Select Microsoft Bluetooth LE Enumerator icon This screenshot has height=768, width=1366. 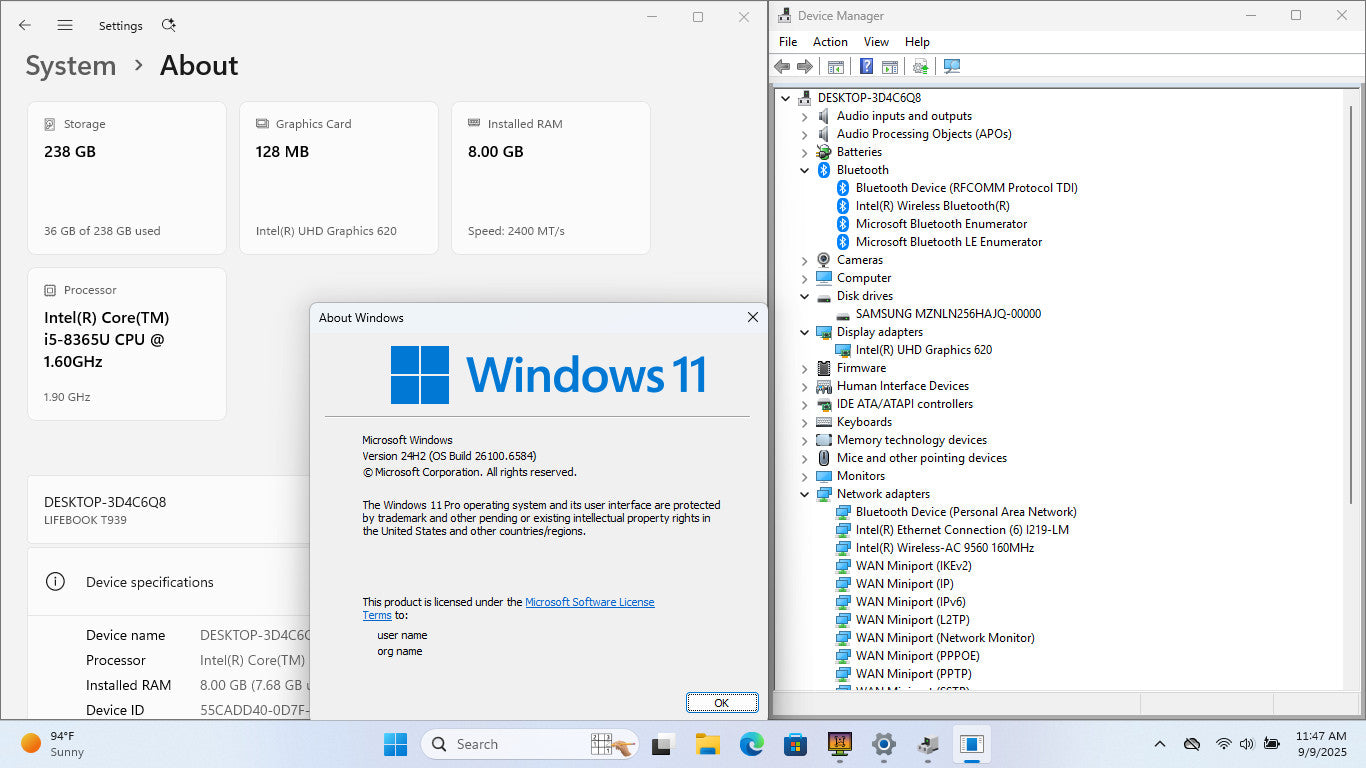point(843,242)
